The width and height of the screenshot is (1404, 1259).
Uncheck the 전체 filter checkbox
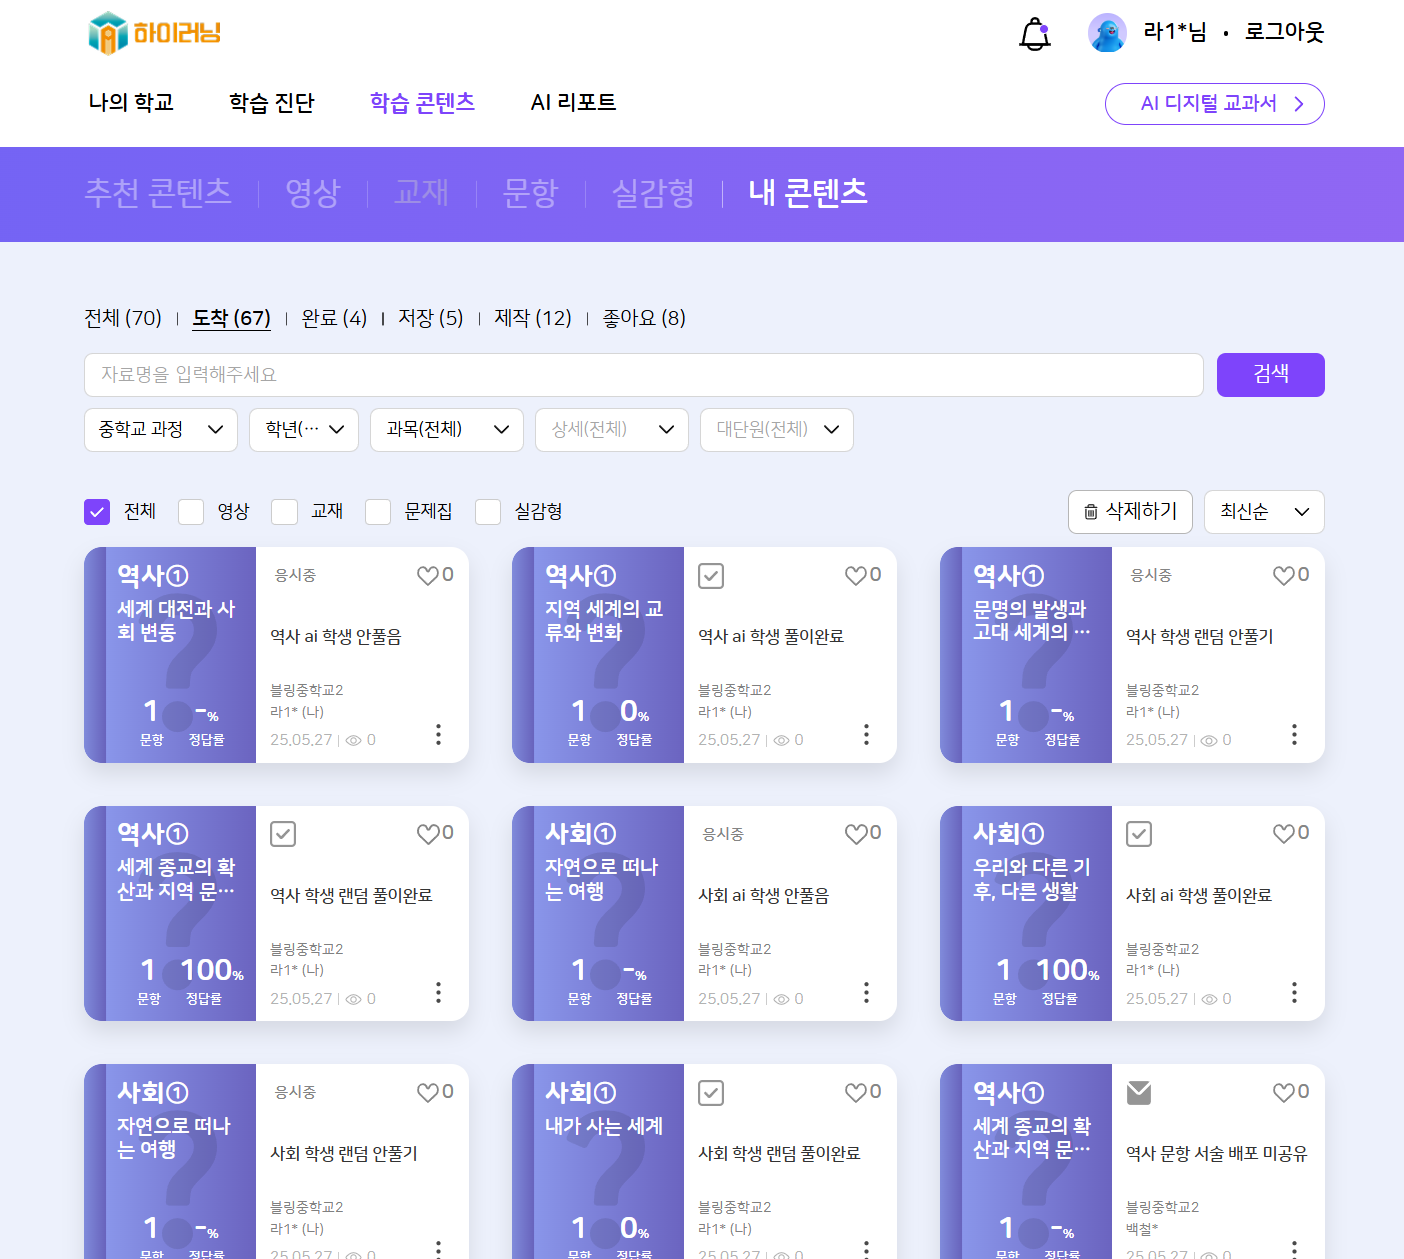(97, 512)
